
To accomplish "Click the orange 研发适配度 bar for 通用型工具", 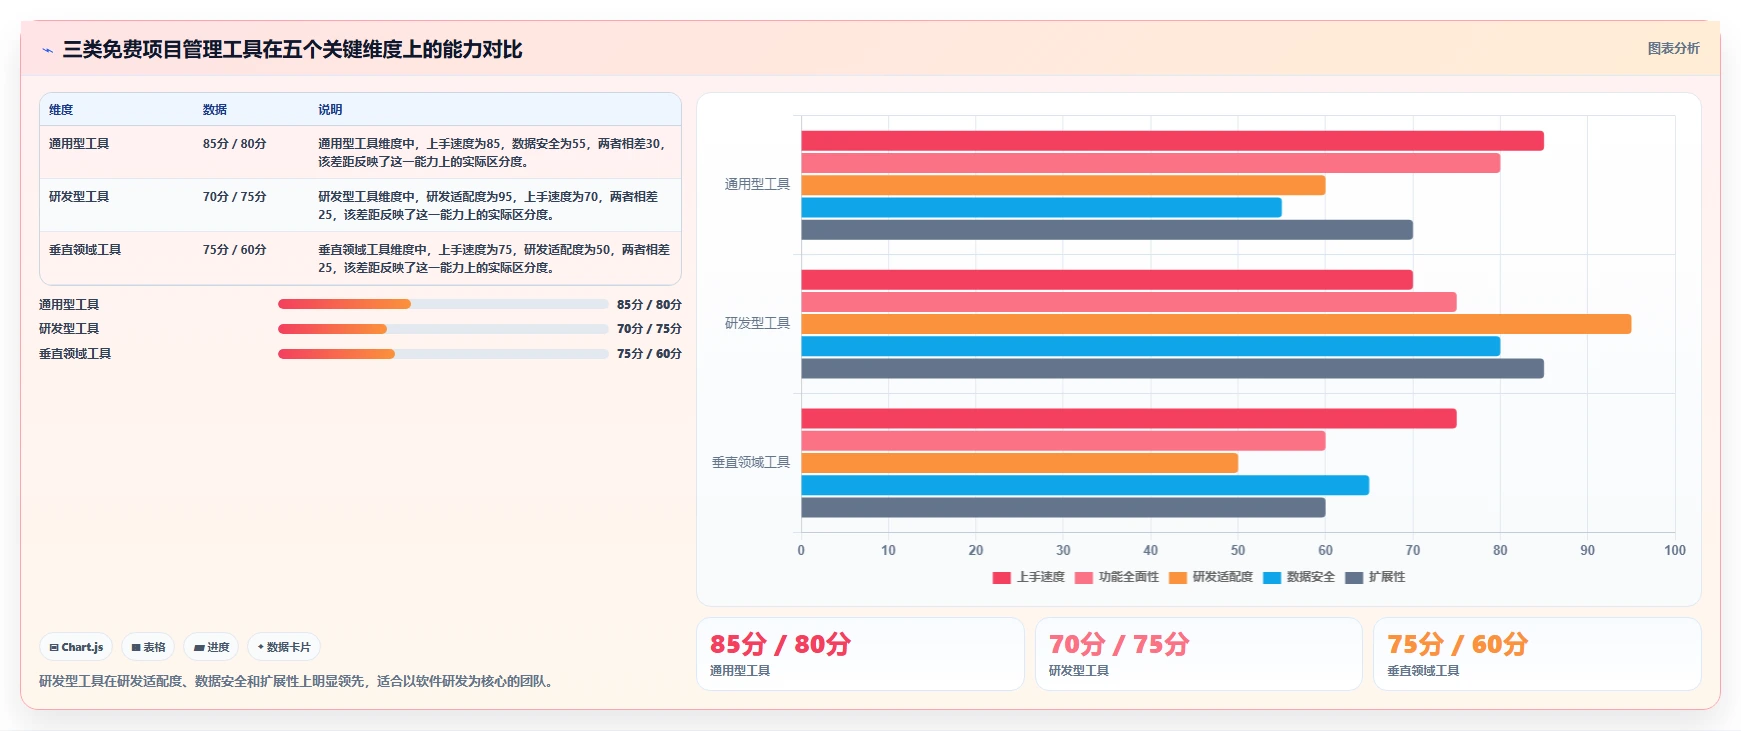I will (1063, 185).
